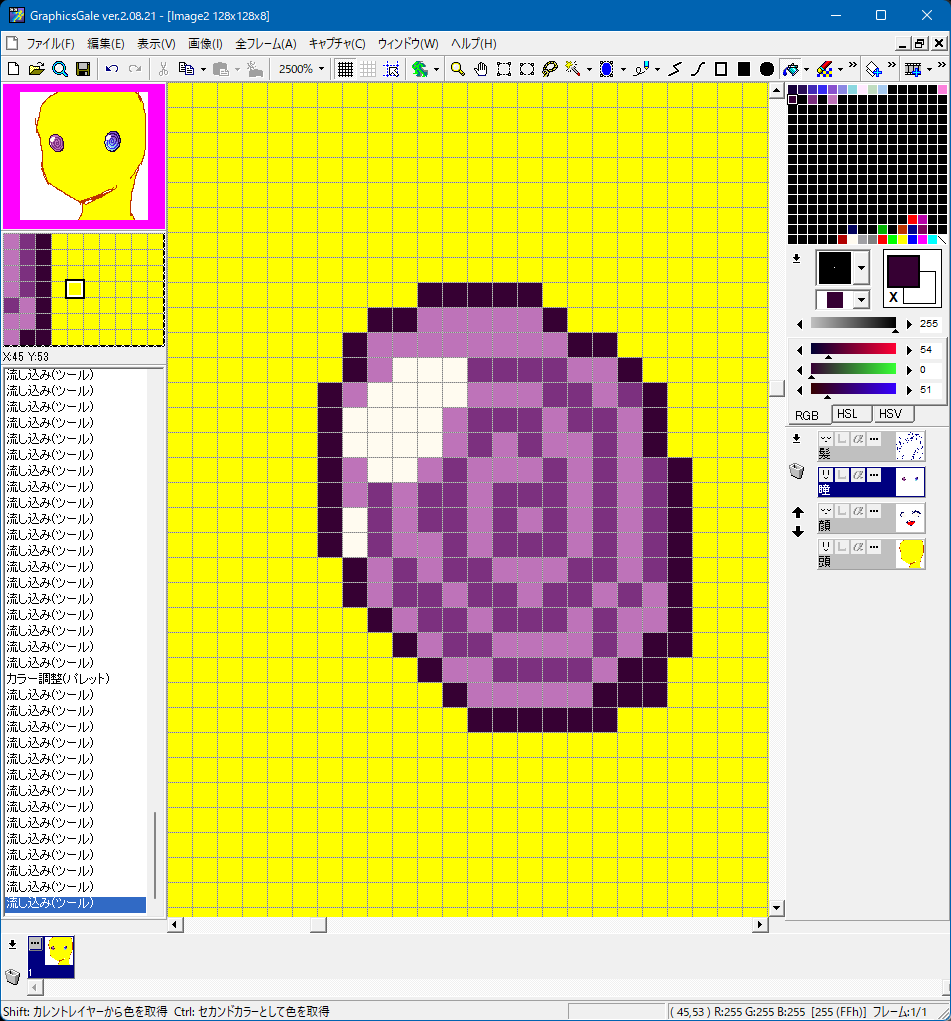Toggle visibility of the 瞳 layer
Screen dimensions: 951x1021
point(825,475)
